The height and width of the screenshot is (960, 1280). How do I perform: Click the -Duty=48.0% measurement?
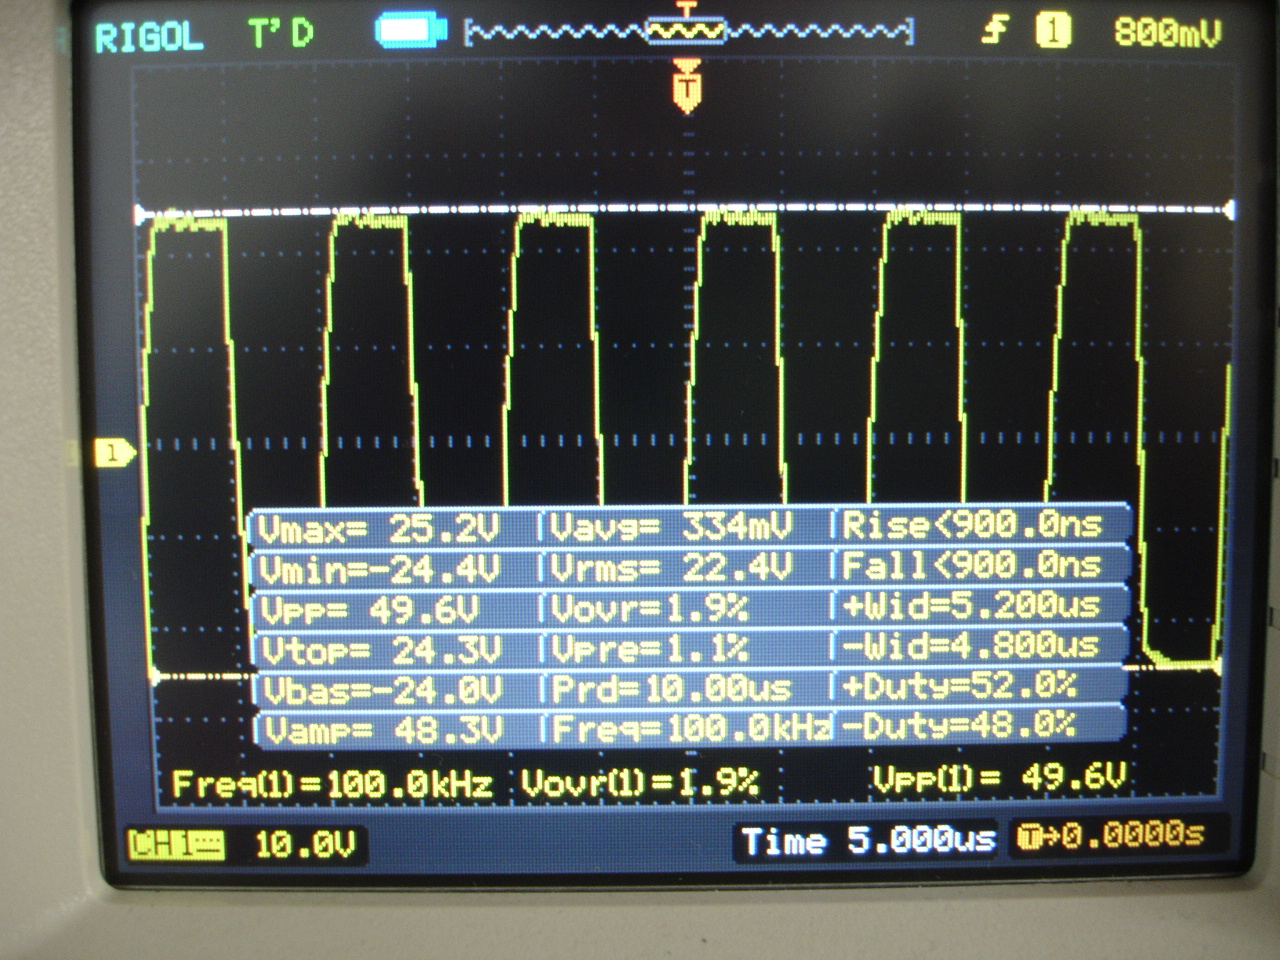pyautogui.click(x=960, y=725)
